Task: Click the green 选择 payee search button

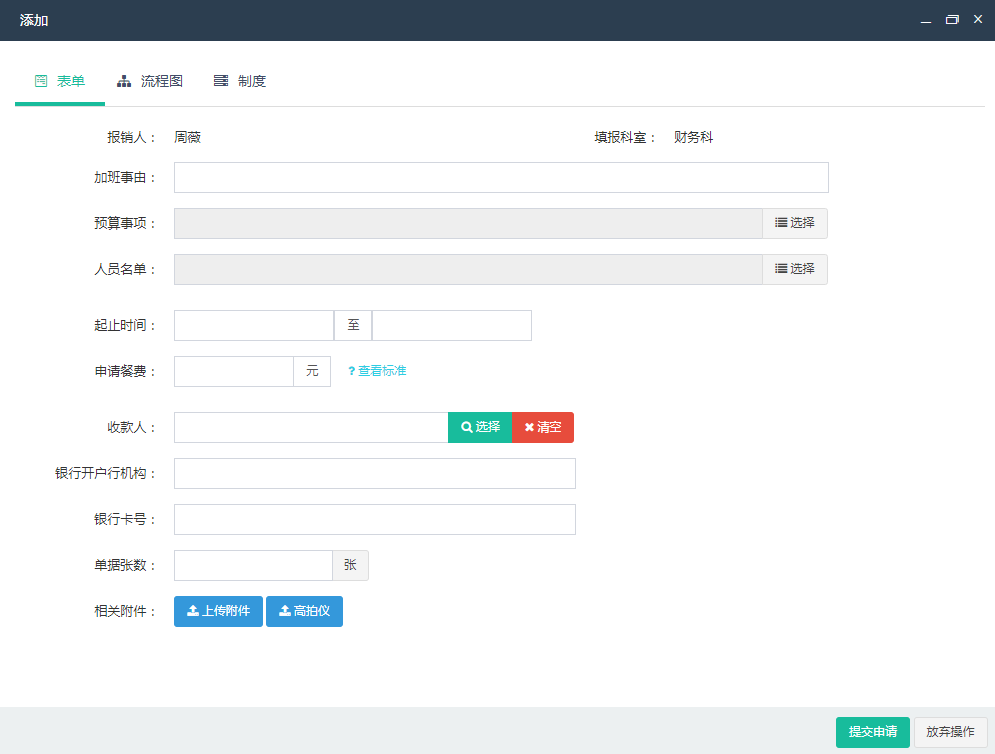Action: pos(480,427)
